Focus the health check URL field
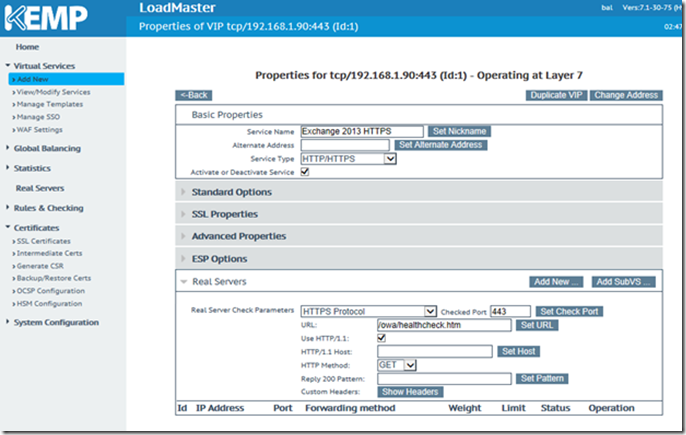Viewport: 686px width, 435px height. pos(444,325)
